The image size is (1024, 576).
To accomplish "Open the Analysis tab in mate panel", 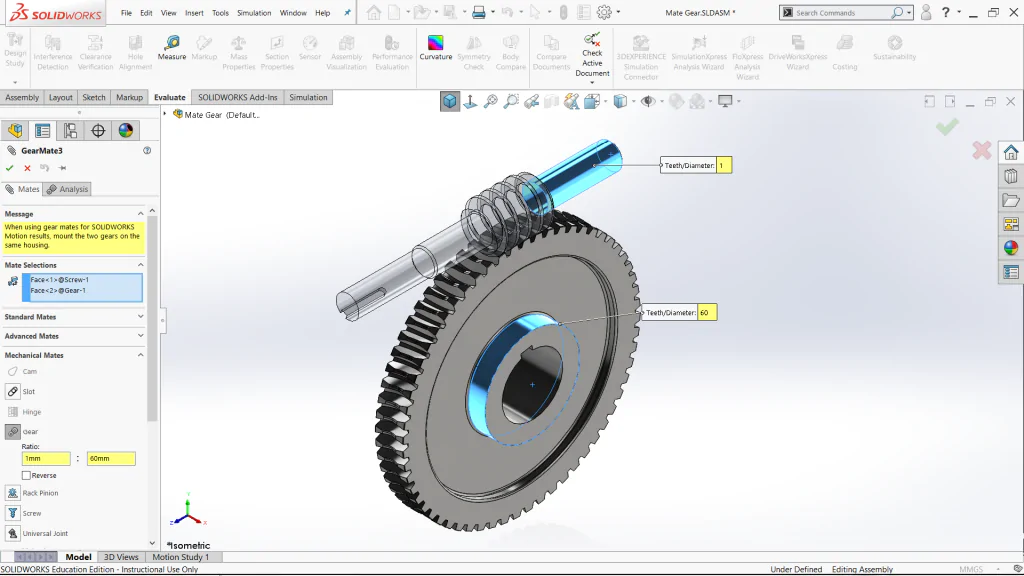I will click(67, 189).
